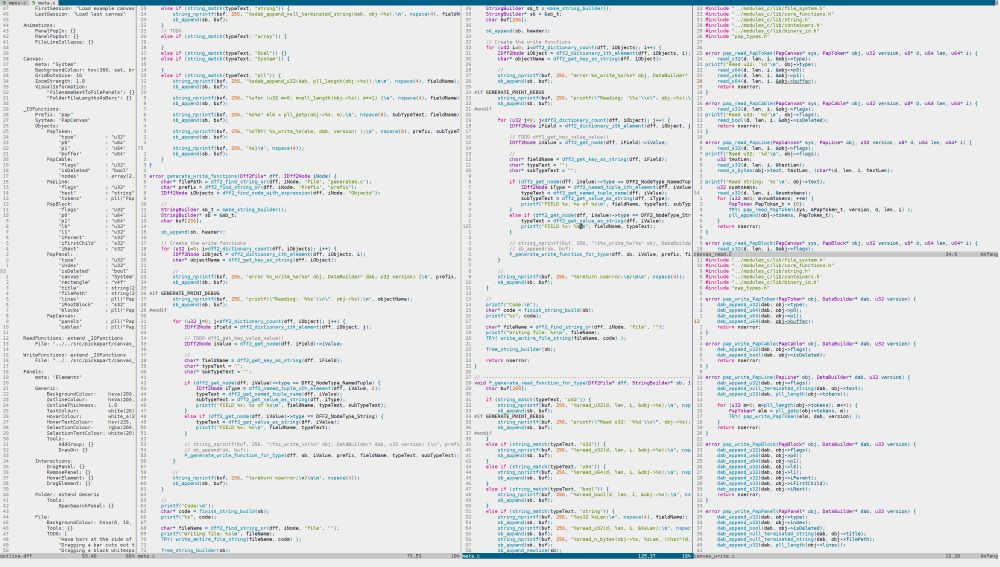Click the OutlineThickness: 1.0 line
The image size is (1000, 567).
[x=82, y=405]
